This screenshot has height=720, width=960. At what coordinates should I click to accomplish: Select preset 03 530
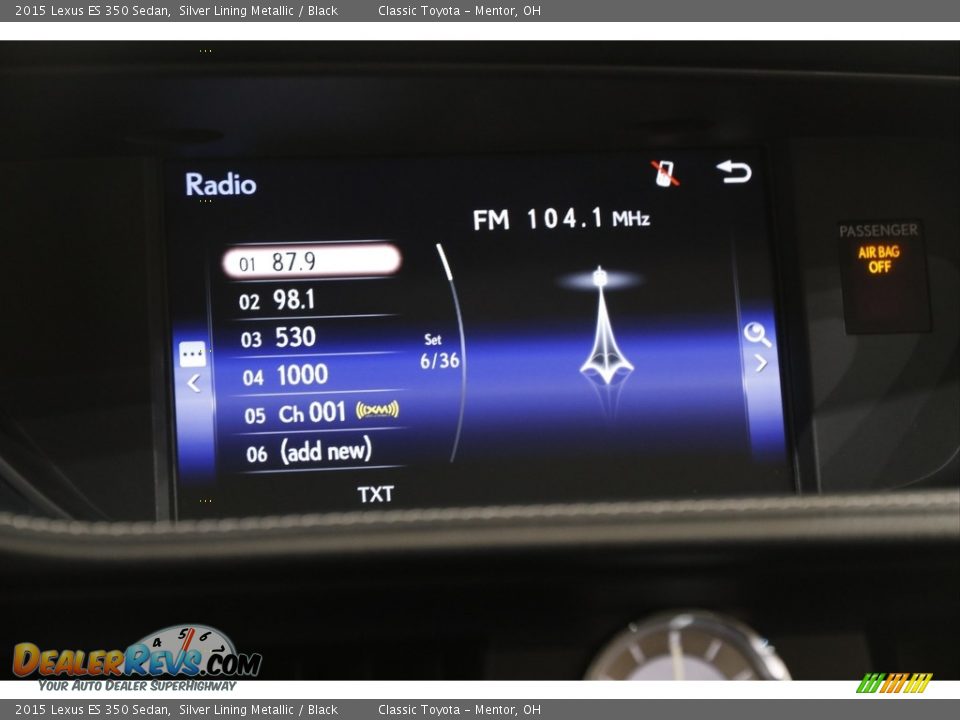pyautogui.click(x=312, y=337)
